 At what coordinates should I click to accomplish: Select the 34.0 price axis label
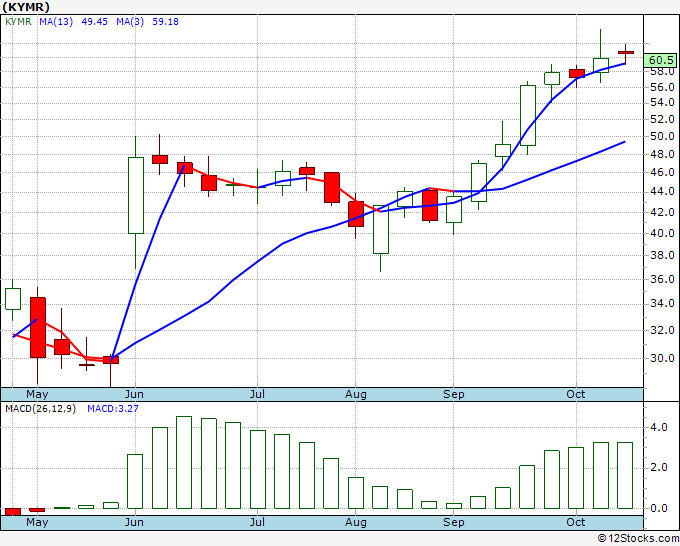click(662, 303)
